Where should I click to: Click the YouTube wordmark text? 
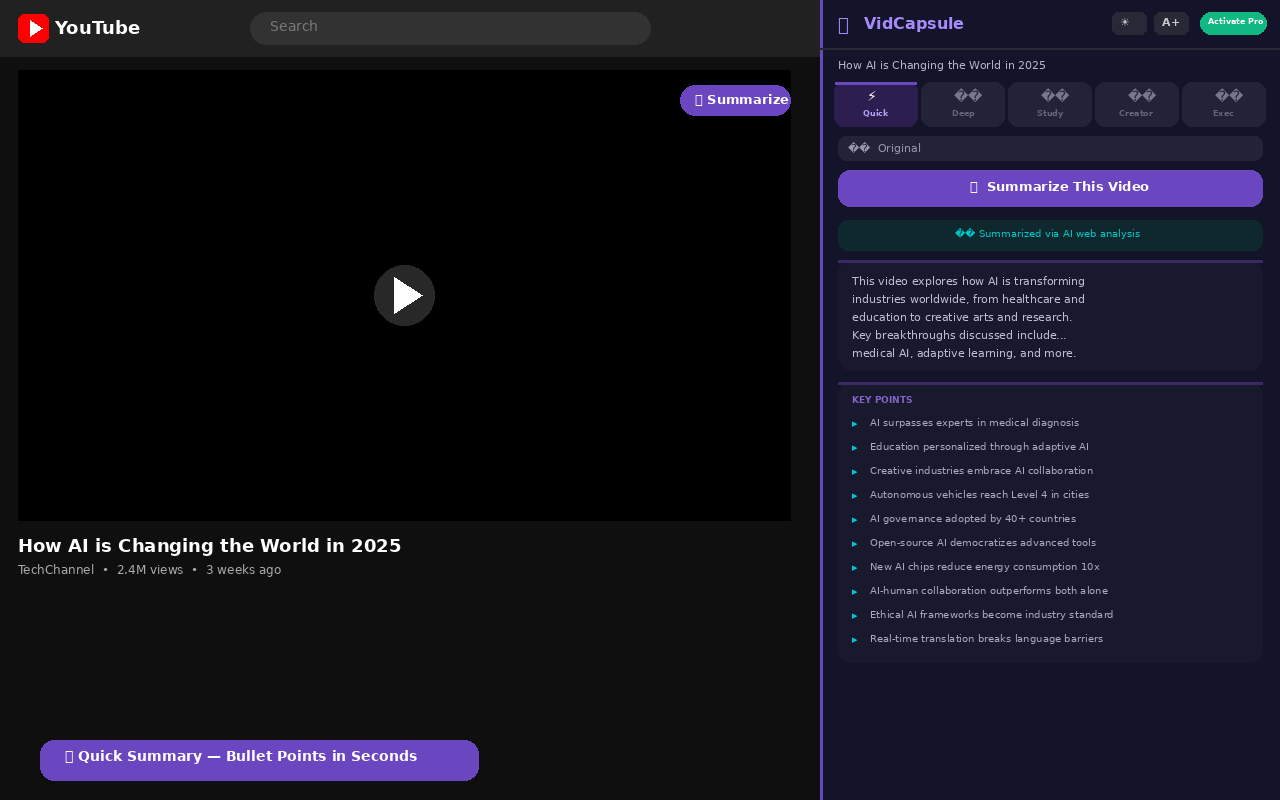click(97, 28)
